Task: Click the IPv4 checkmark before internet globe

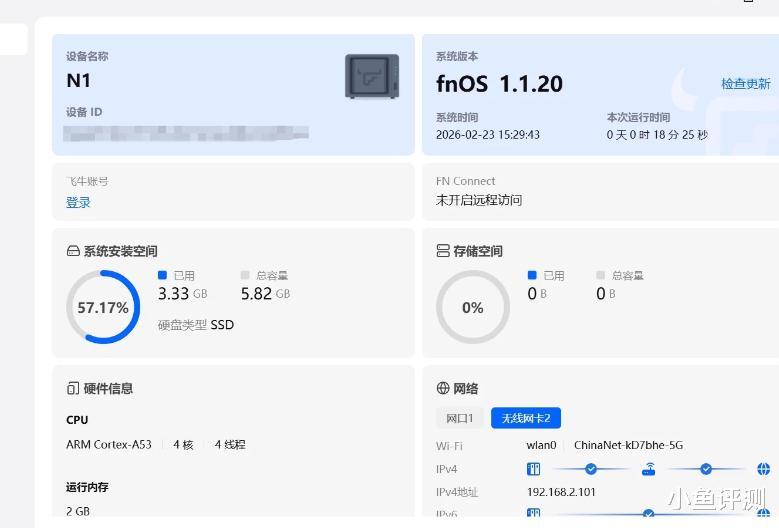Action: [x=706, y=468]
